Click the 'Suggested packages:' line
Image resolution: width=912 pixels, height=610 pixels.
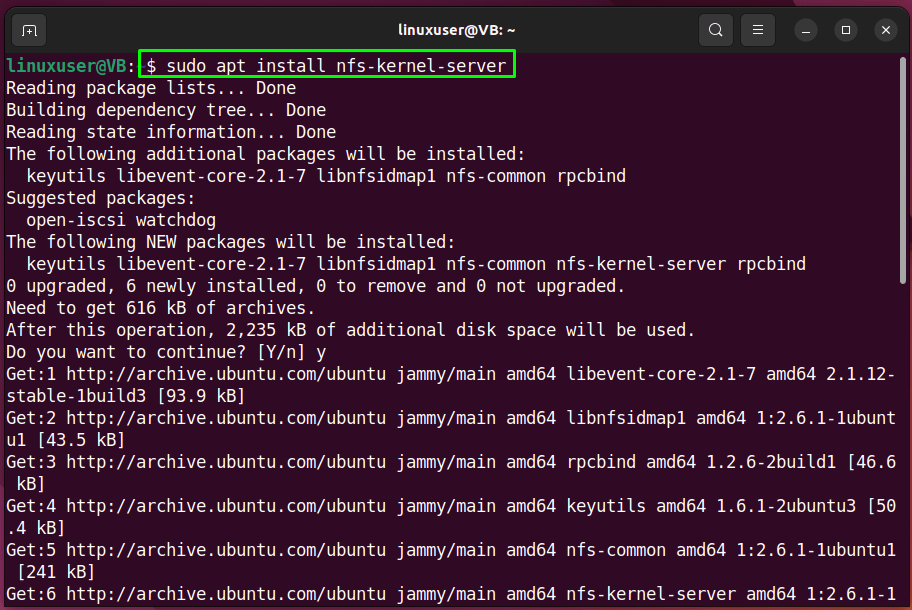pyautogui.click(x=101, y=198)
